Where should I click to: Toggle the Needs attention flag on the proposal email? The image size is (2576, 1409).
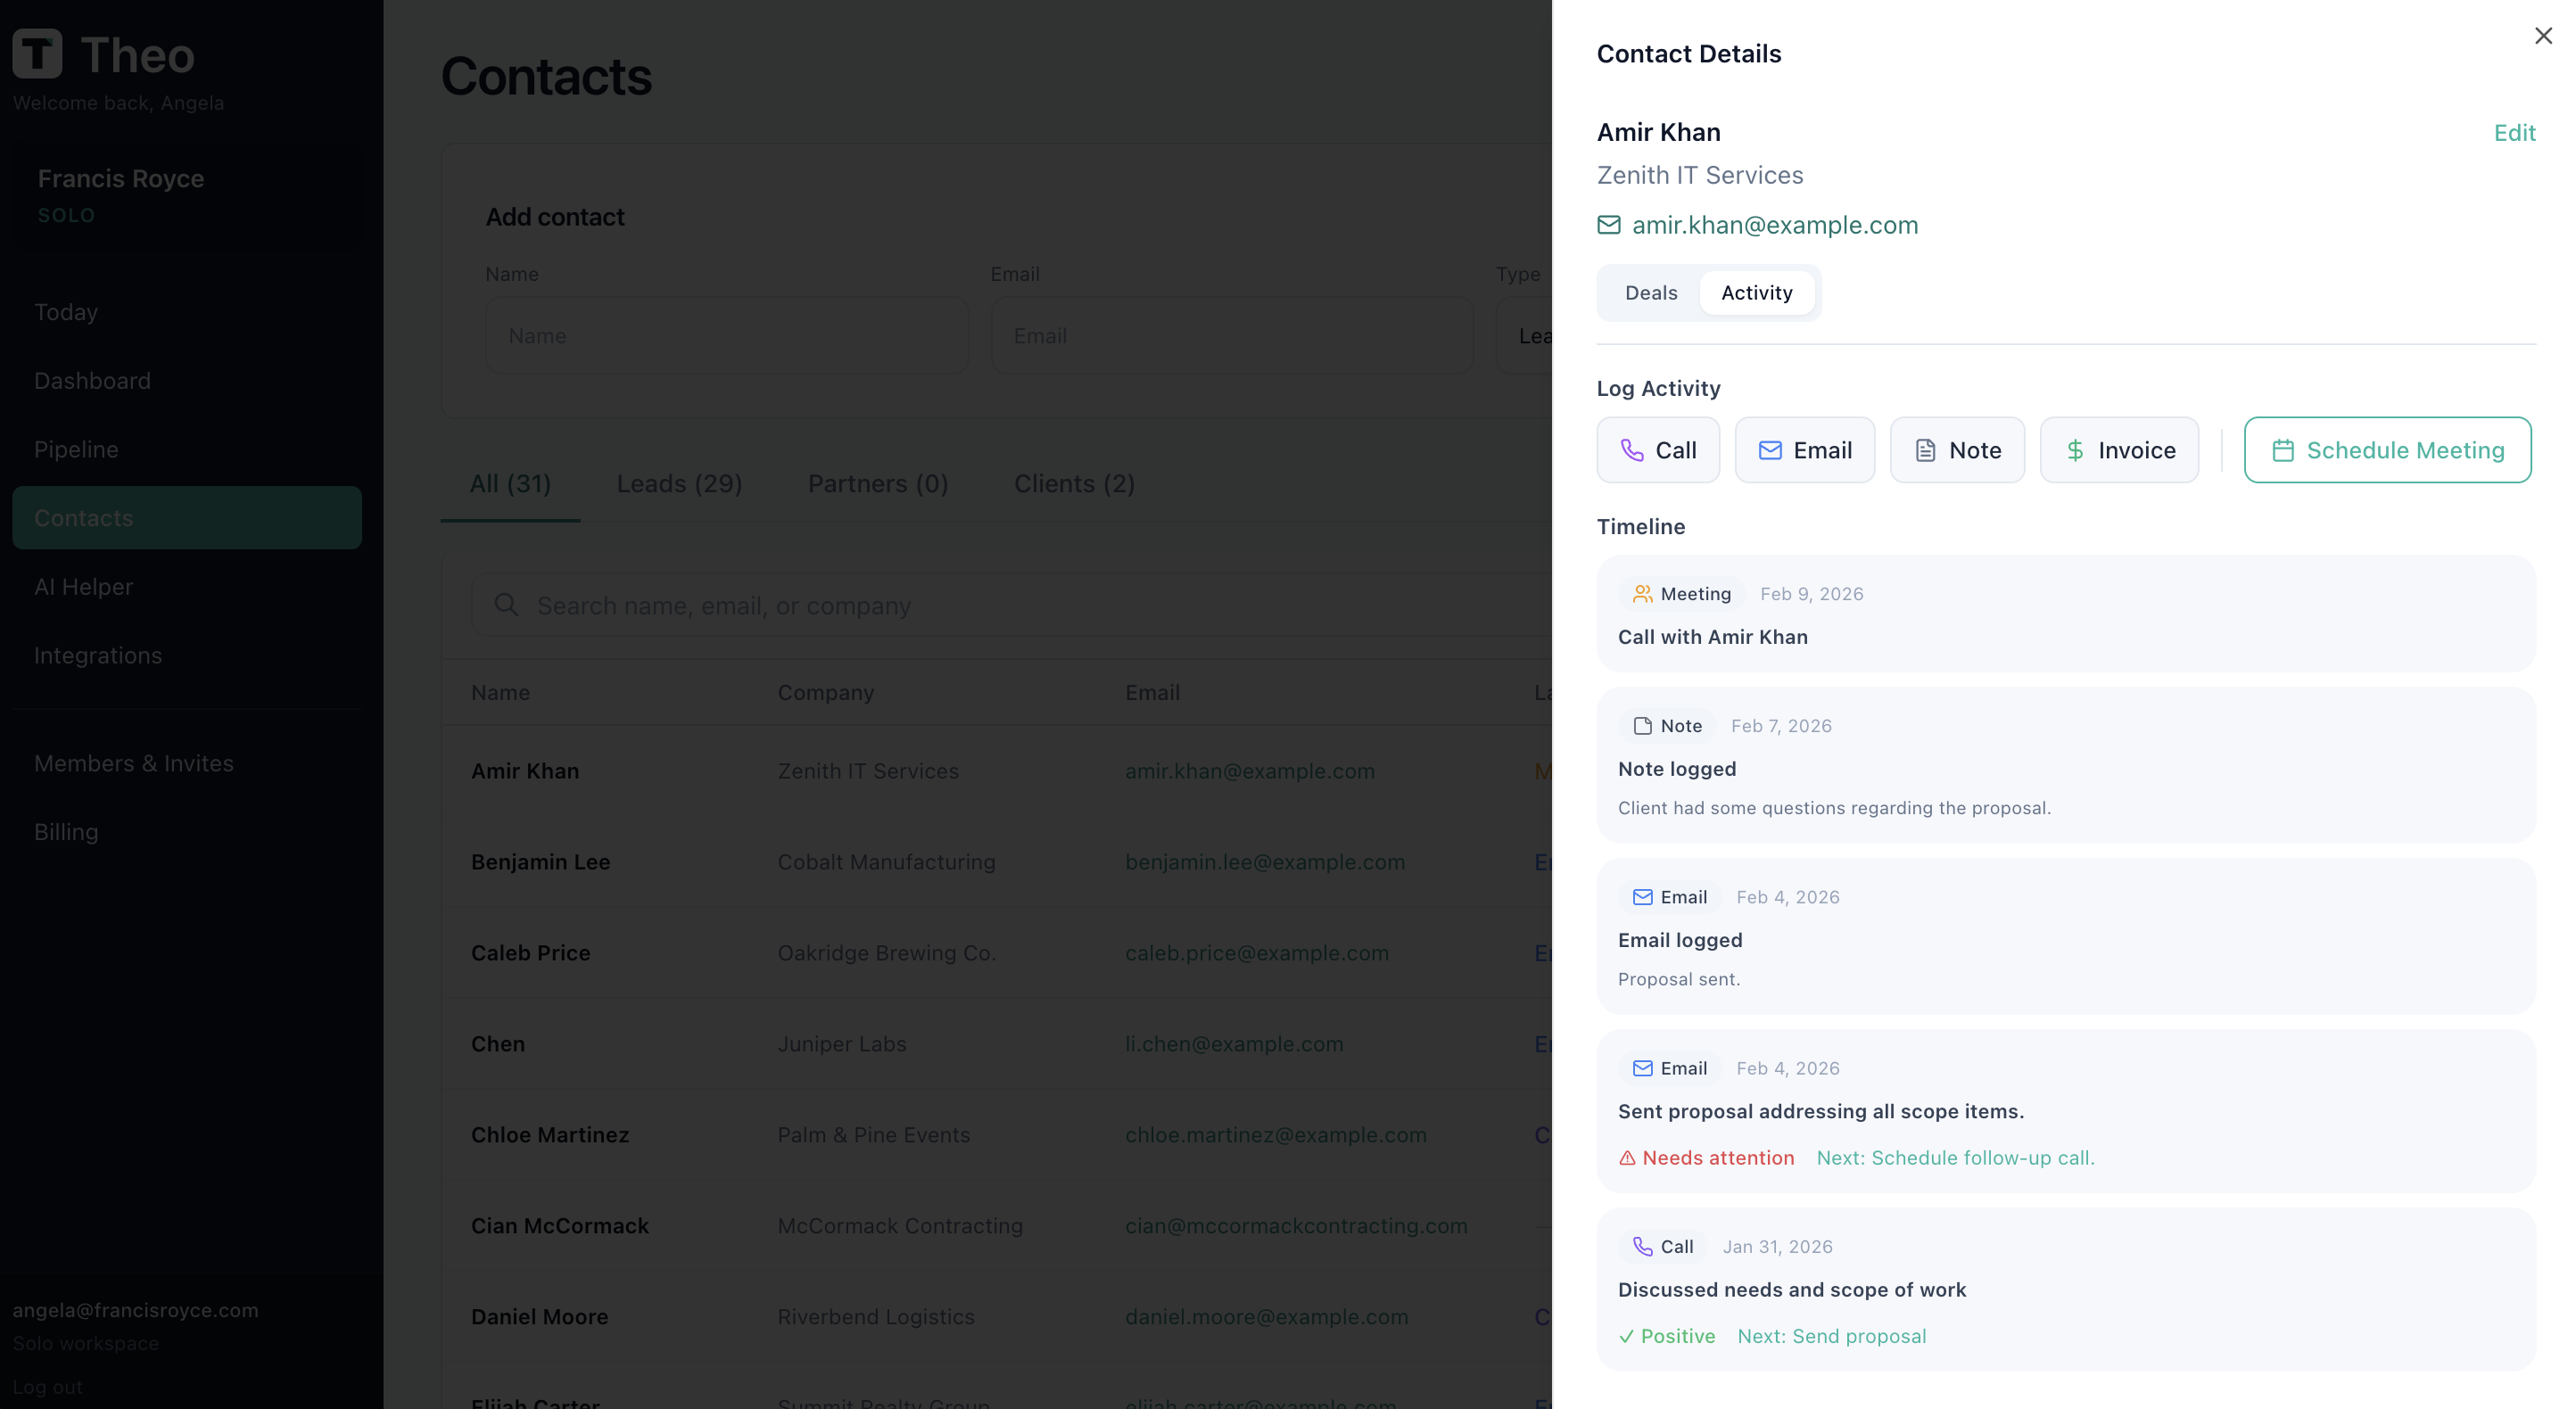pyautogui.click(x=1706, y=1158)
